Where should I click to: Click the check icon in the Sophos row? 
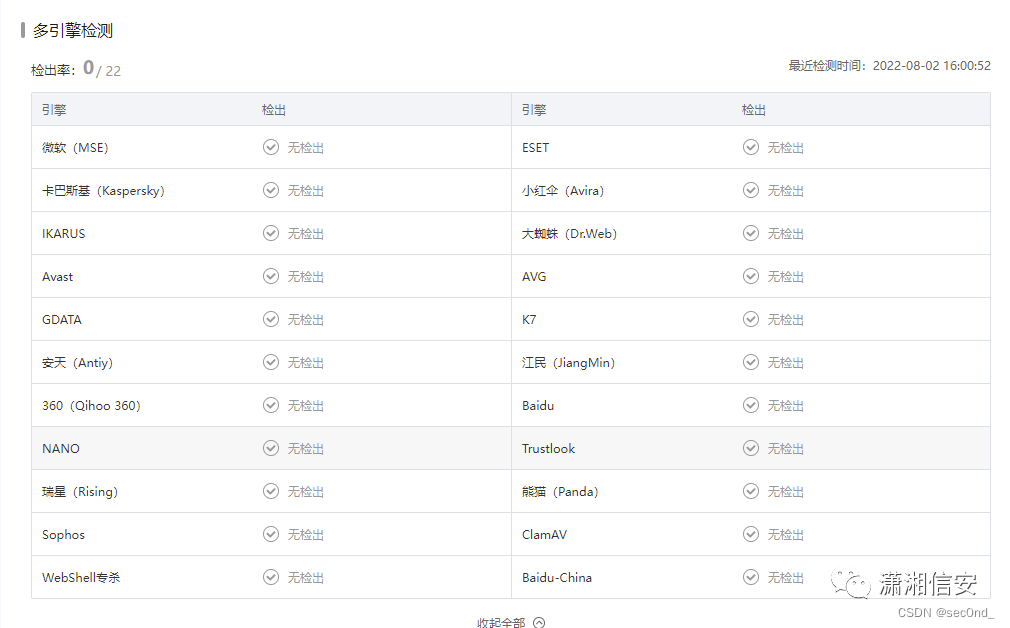coord(271,535)
